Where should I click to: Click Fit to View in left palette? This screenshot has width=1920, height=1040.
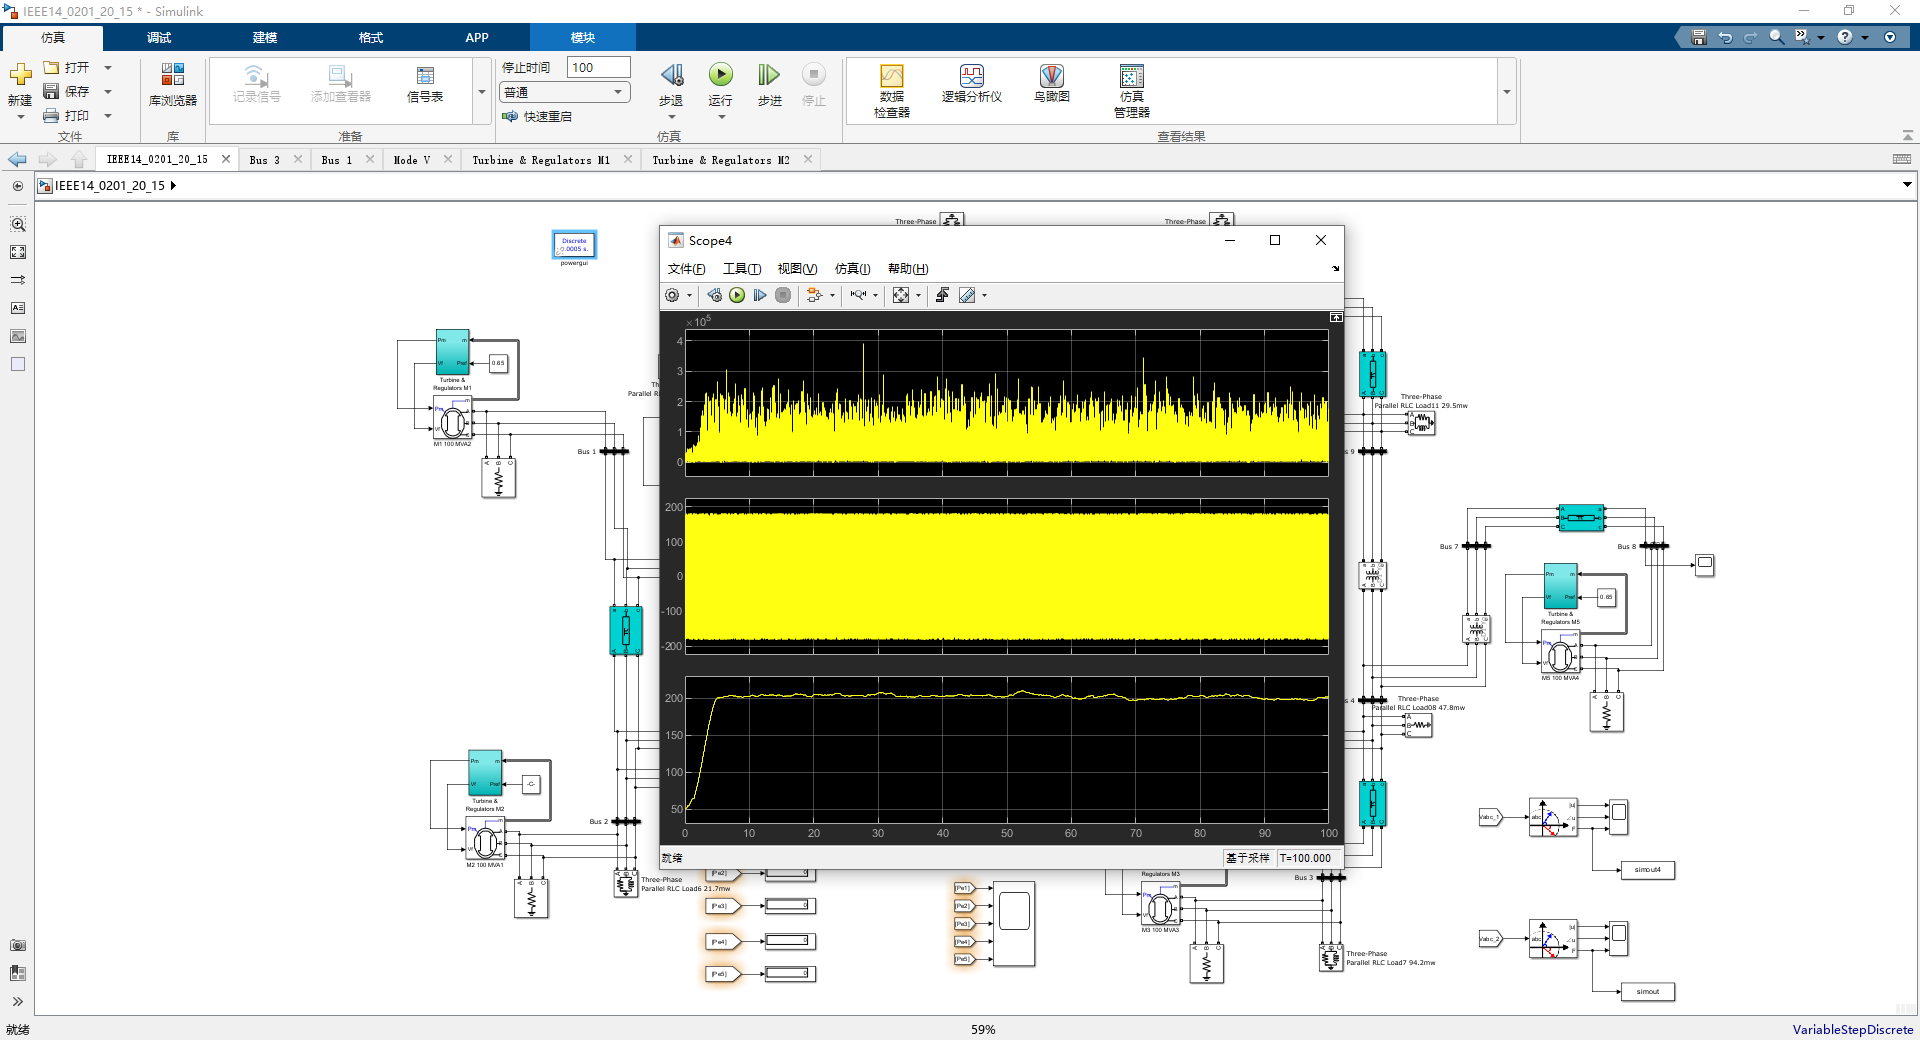(18, 253)
